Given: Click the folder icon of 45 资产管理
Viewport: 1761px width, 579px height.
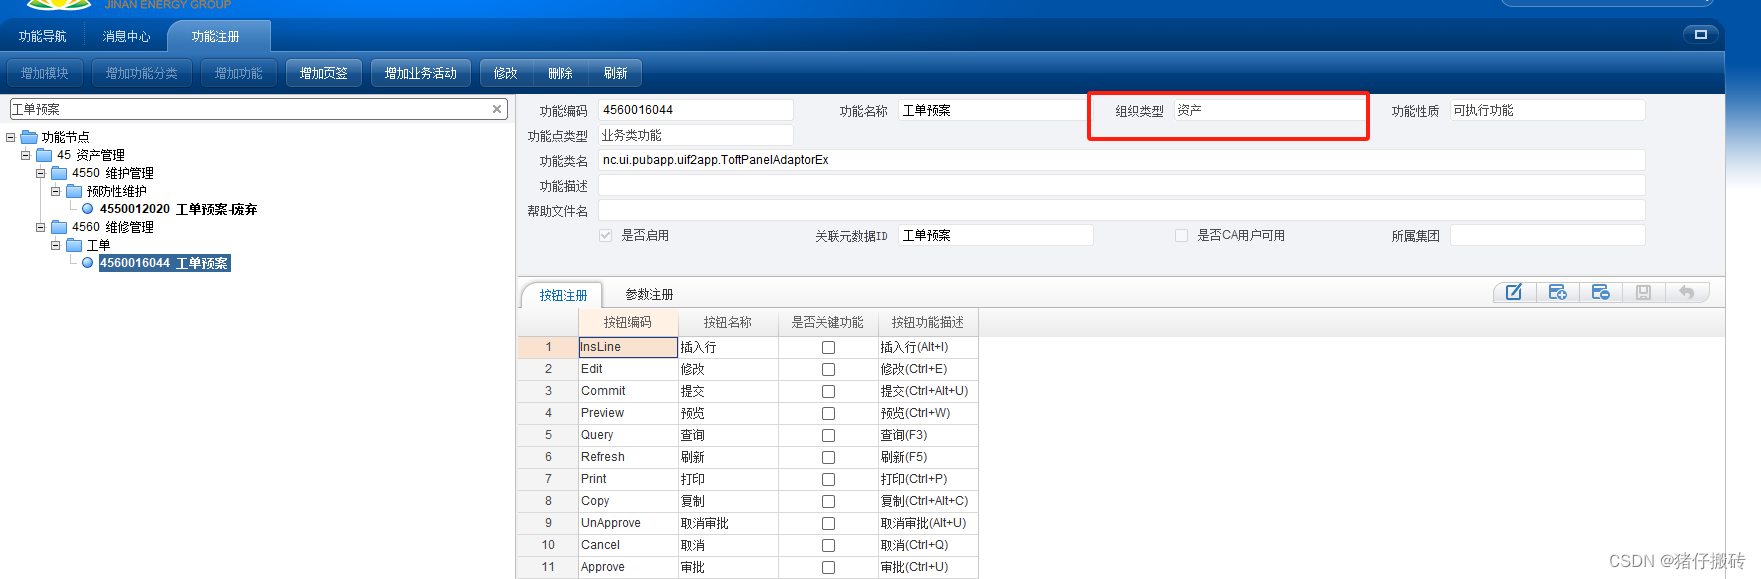Looking at the screenshot, I should pyautogui.click(x=44, y=155).
